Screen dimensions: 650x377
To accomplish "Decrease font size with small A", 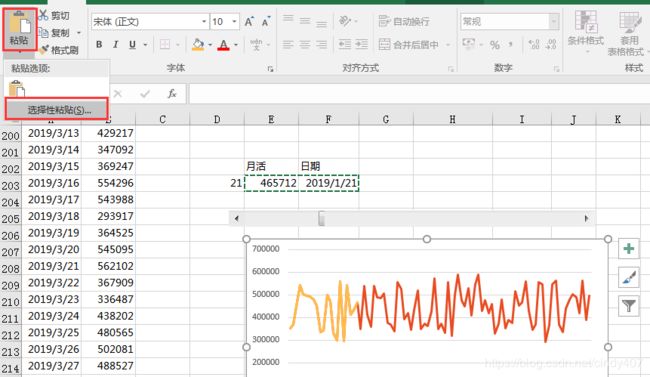I will [266, 22].
